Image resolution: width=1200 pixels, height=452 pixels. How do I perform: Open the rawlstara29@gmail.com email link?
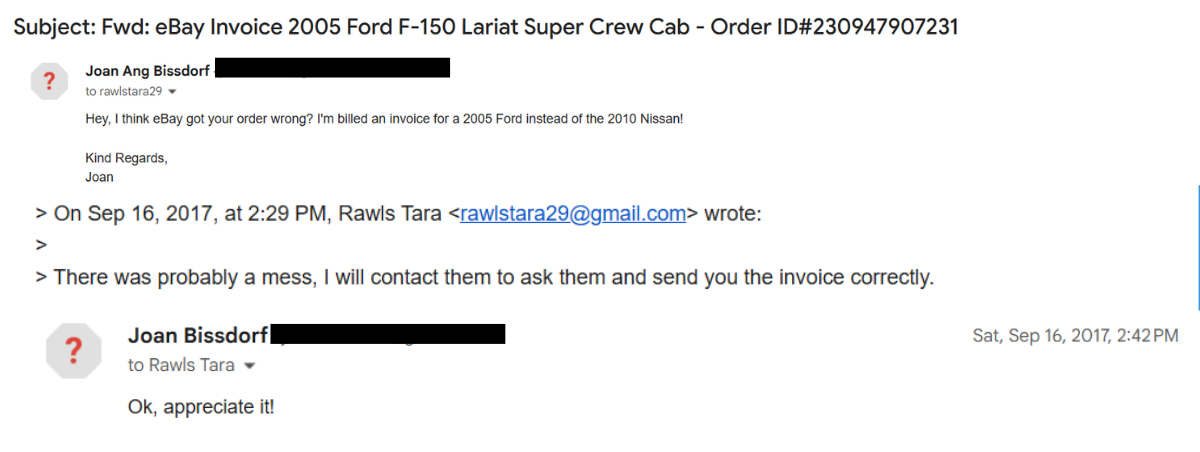click(573, 213)
